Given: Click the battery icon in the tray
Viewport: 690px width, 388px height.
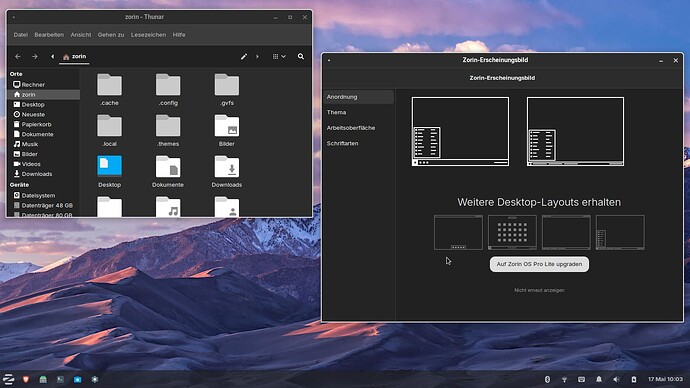Looking at the screenshot, I should [x=634, y=379].
